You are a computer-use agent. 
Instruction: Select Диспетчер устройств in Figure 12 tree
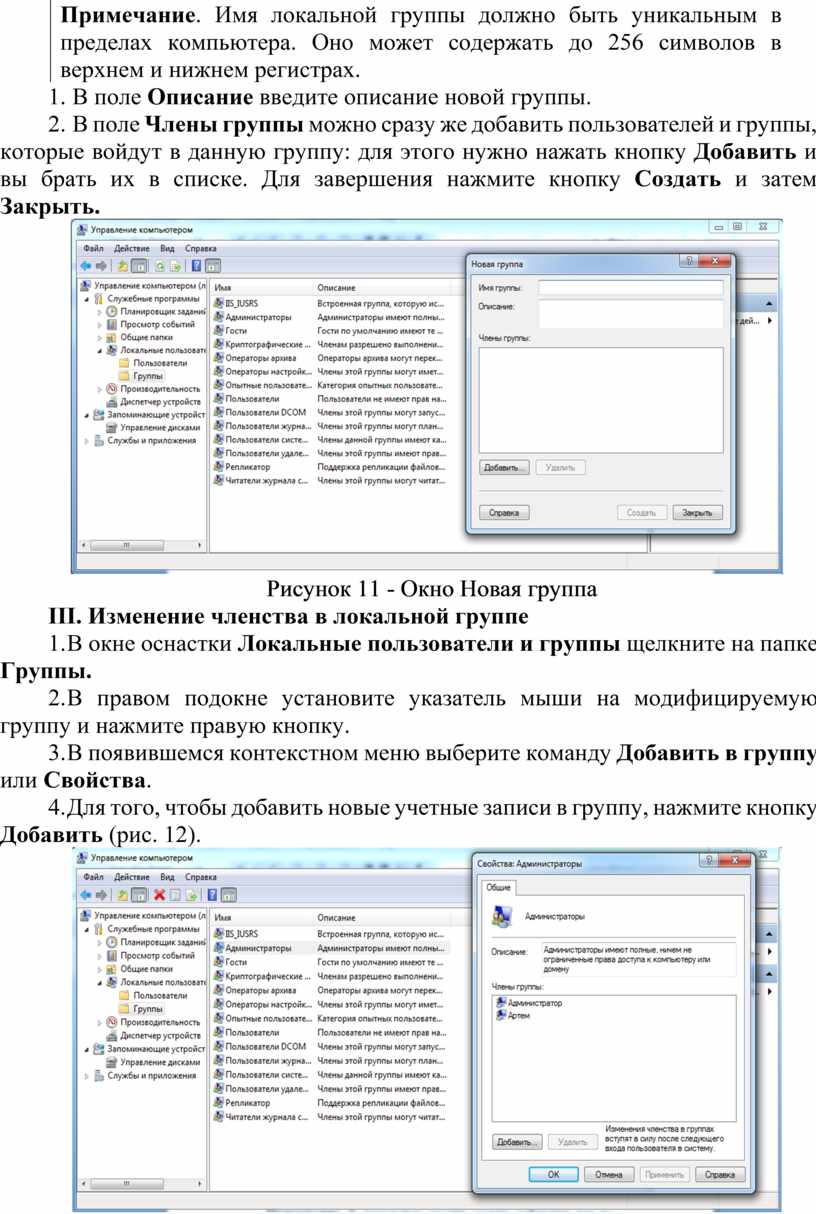click(158, 1036)
